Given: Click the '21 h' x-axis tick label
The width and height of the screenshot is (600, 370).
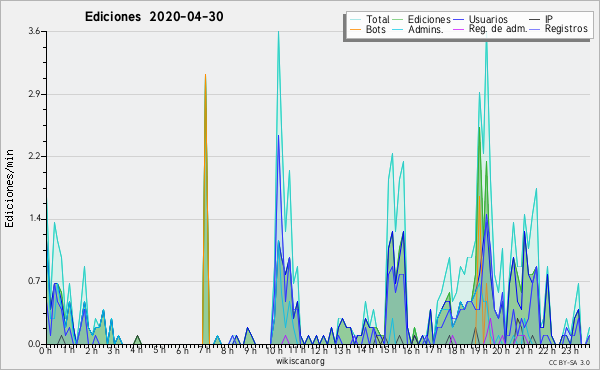Looking at the screenshot, I should point(523,351).
